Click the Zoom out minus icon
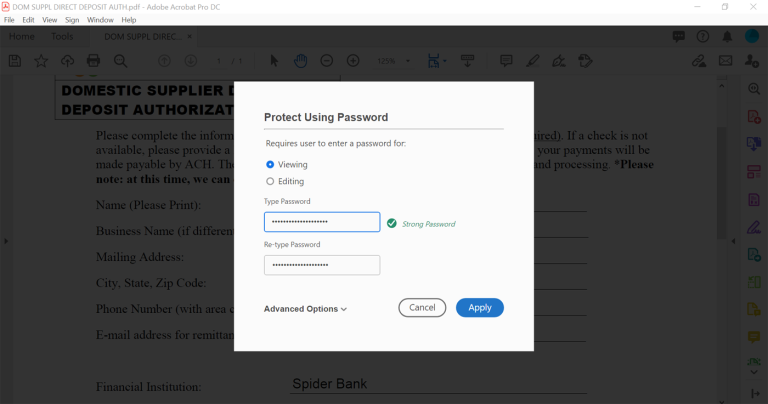This screenshot has height=404, width=768. (x=326, y=61)
